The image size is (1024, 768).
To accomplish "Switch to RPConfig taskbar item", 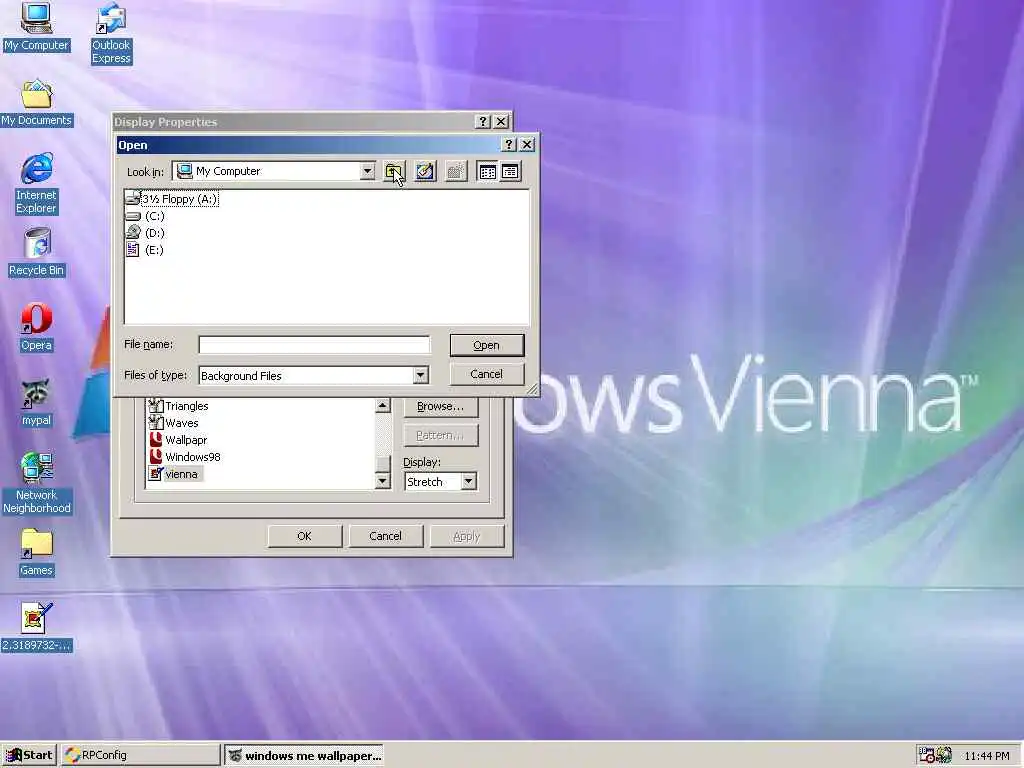I will 140,755.
